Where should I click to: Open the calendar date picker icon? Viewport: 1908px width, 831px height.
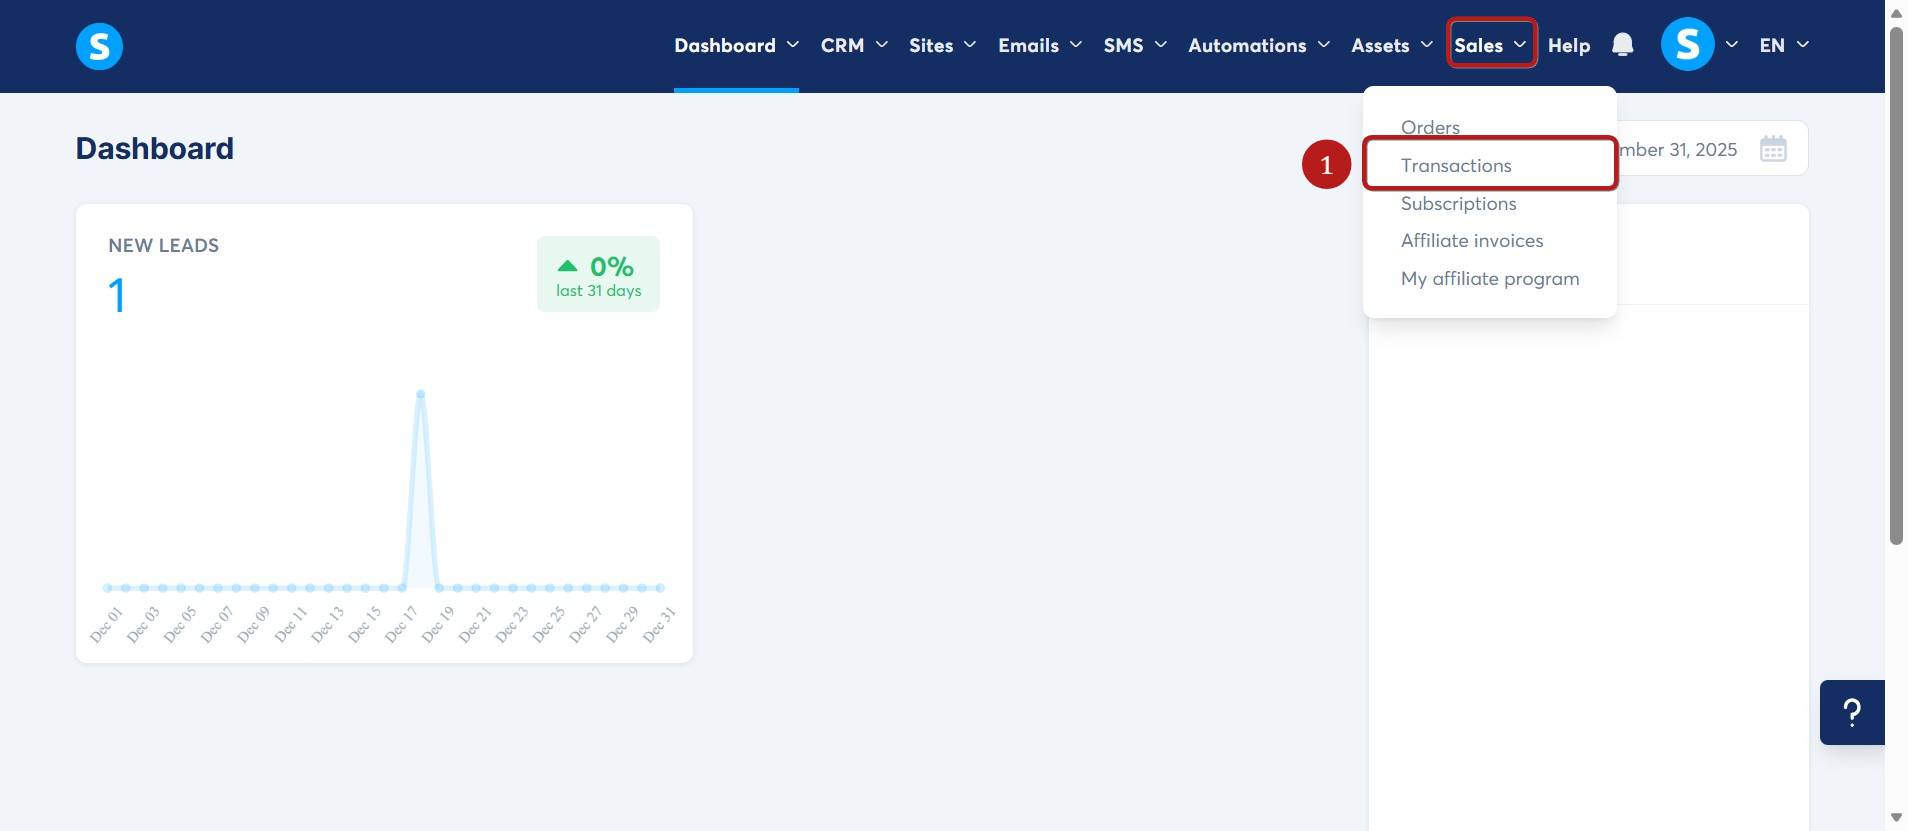[1773, 149]
